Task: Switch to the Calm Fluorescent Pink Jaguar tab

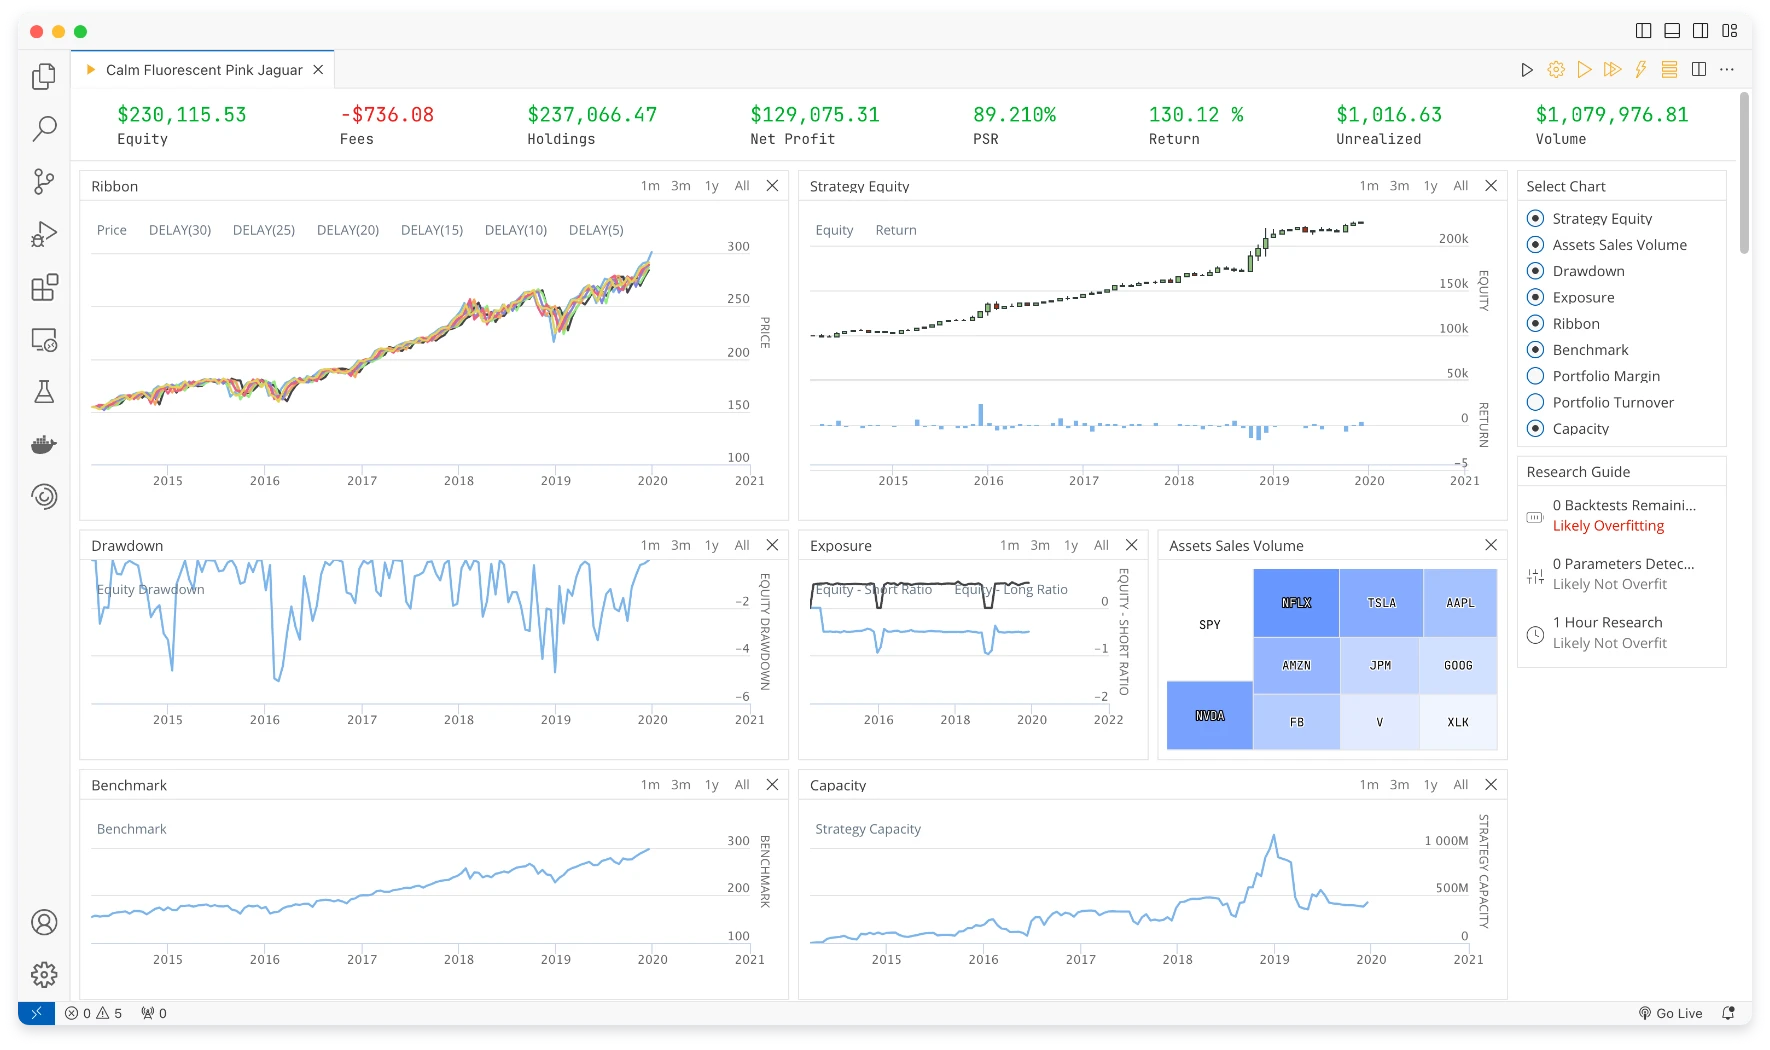Action: (x=204, y=69)
